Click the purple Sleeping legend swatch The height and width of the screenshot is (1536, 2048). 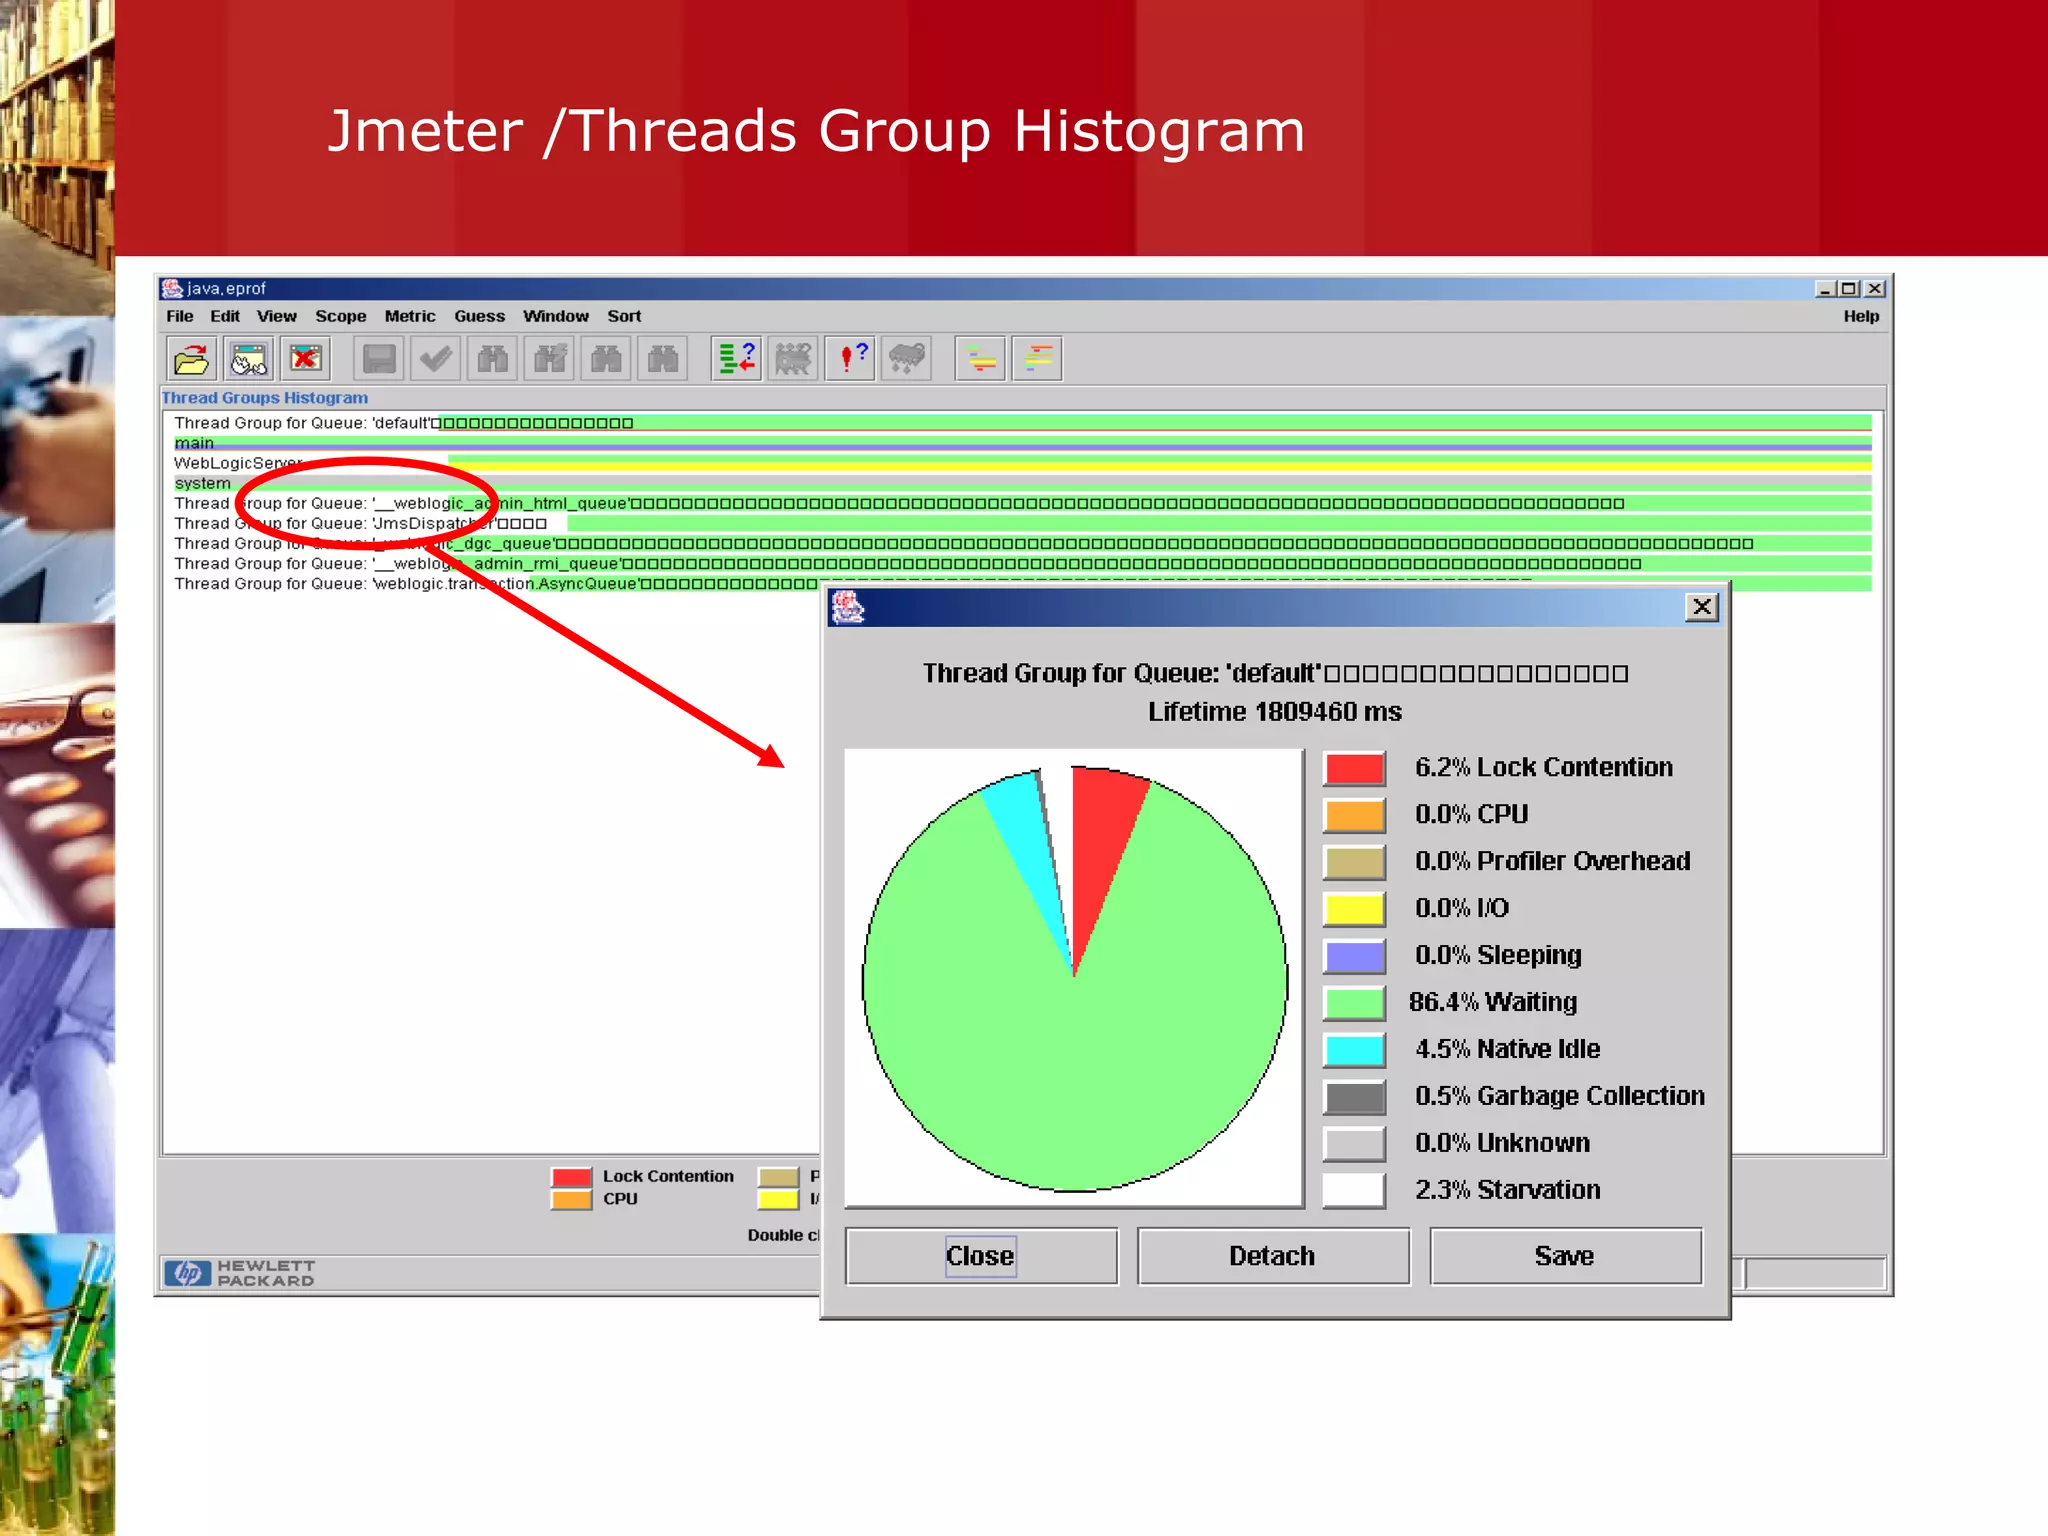(1355, 956)
